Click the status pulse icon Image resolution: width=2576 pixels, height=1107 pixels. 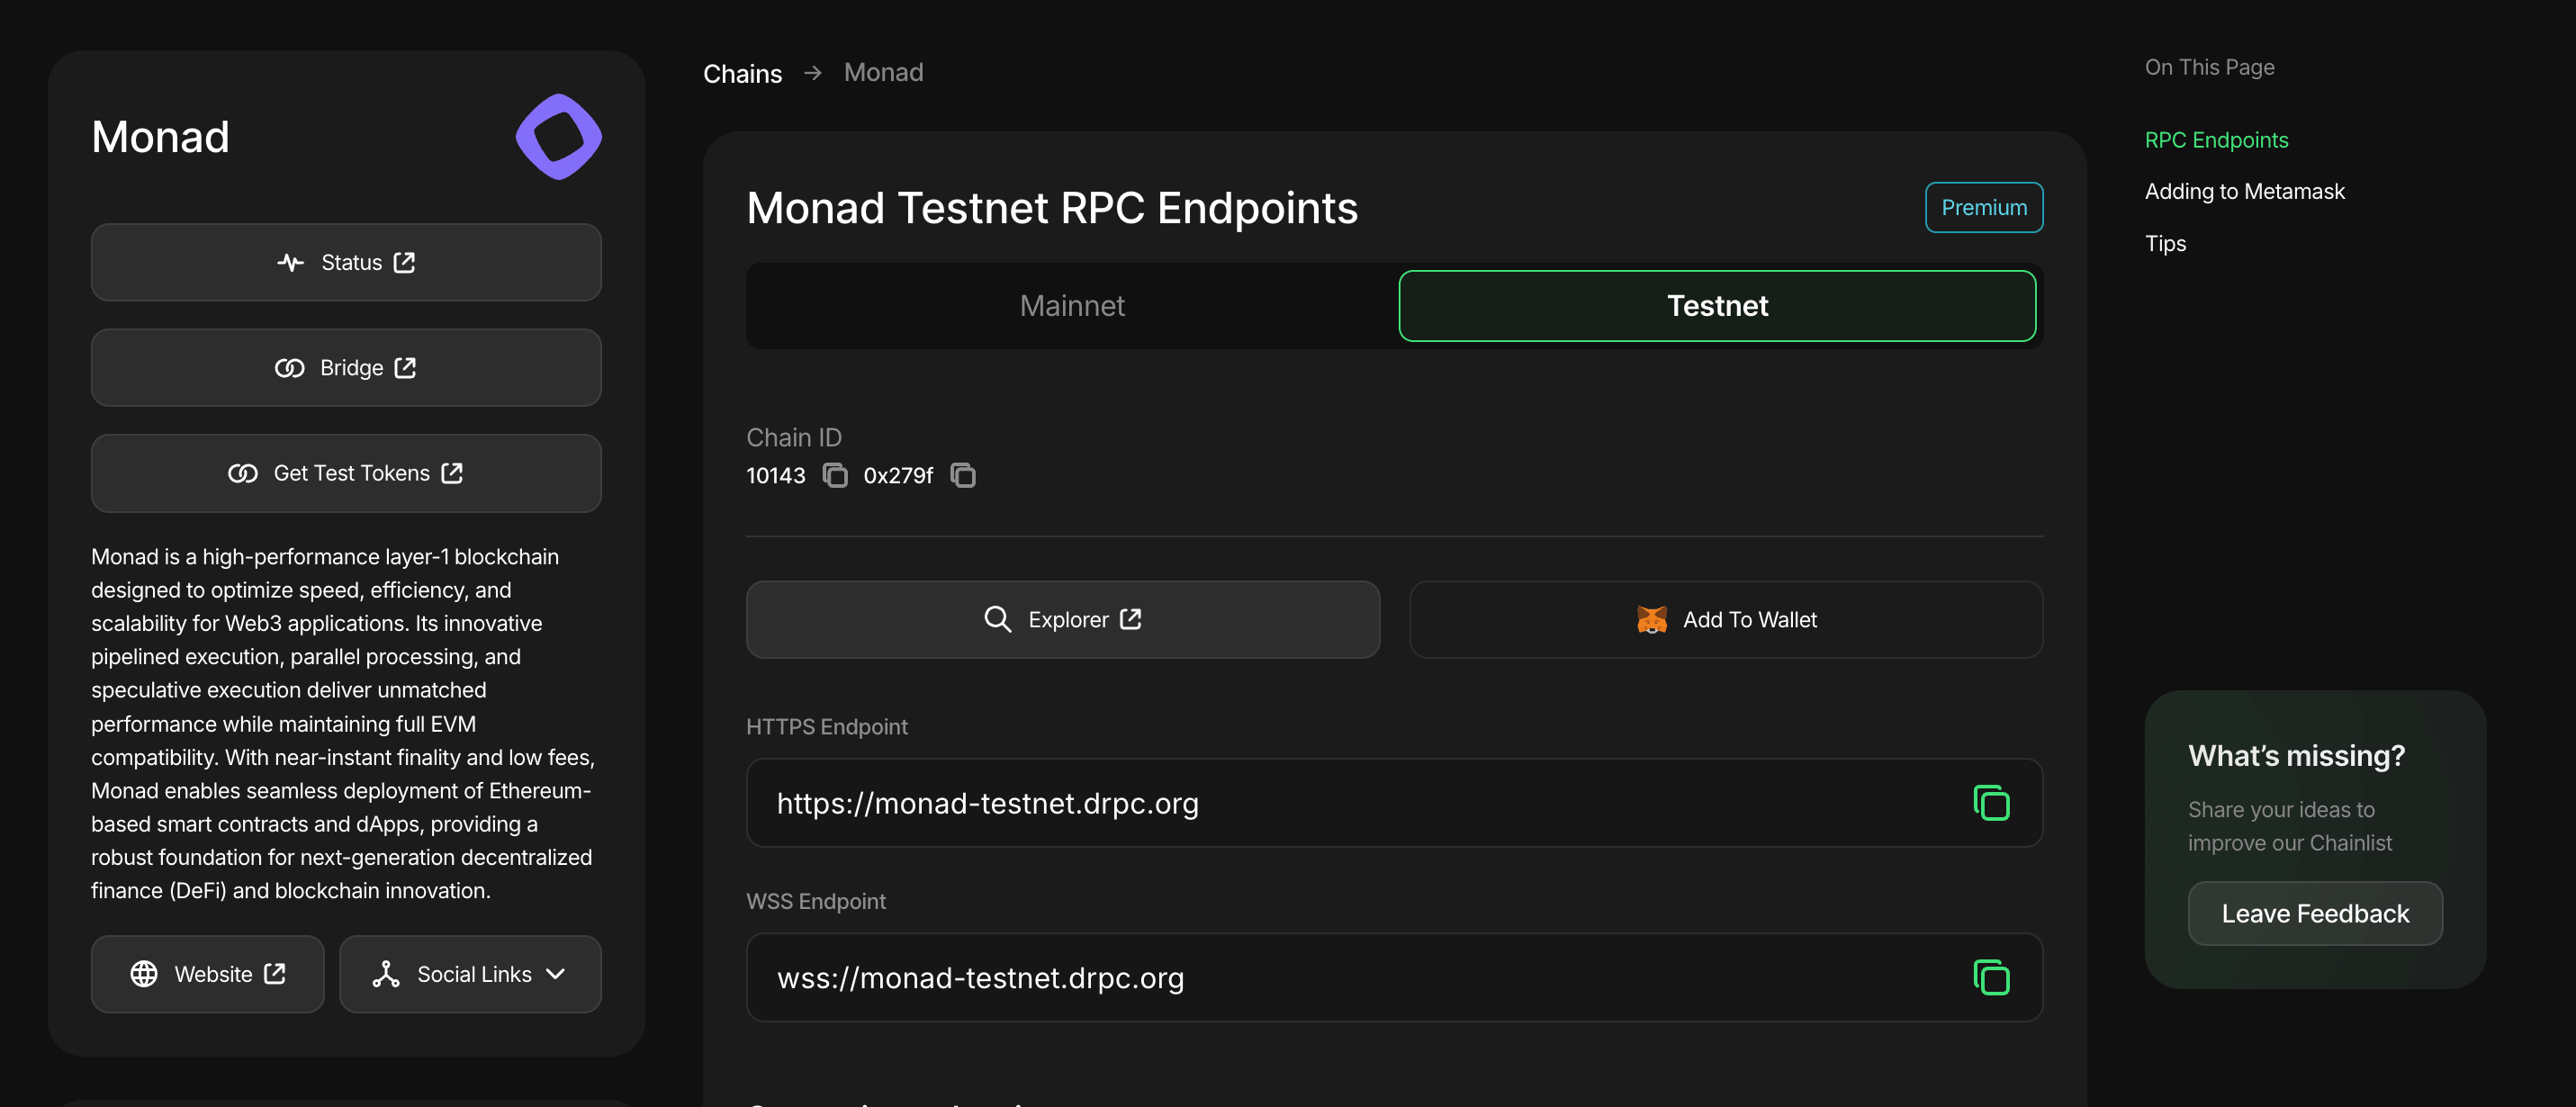click(289, 262)
